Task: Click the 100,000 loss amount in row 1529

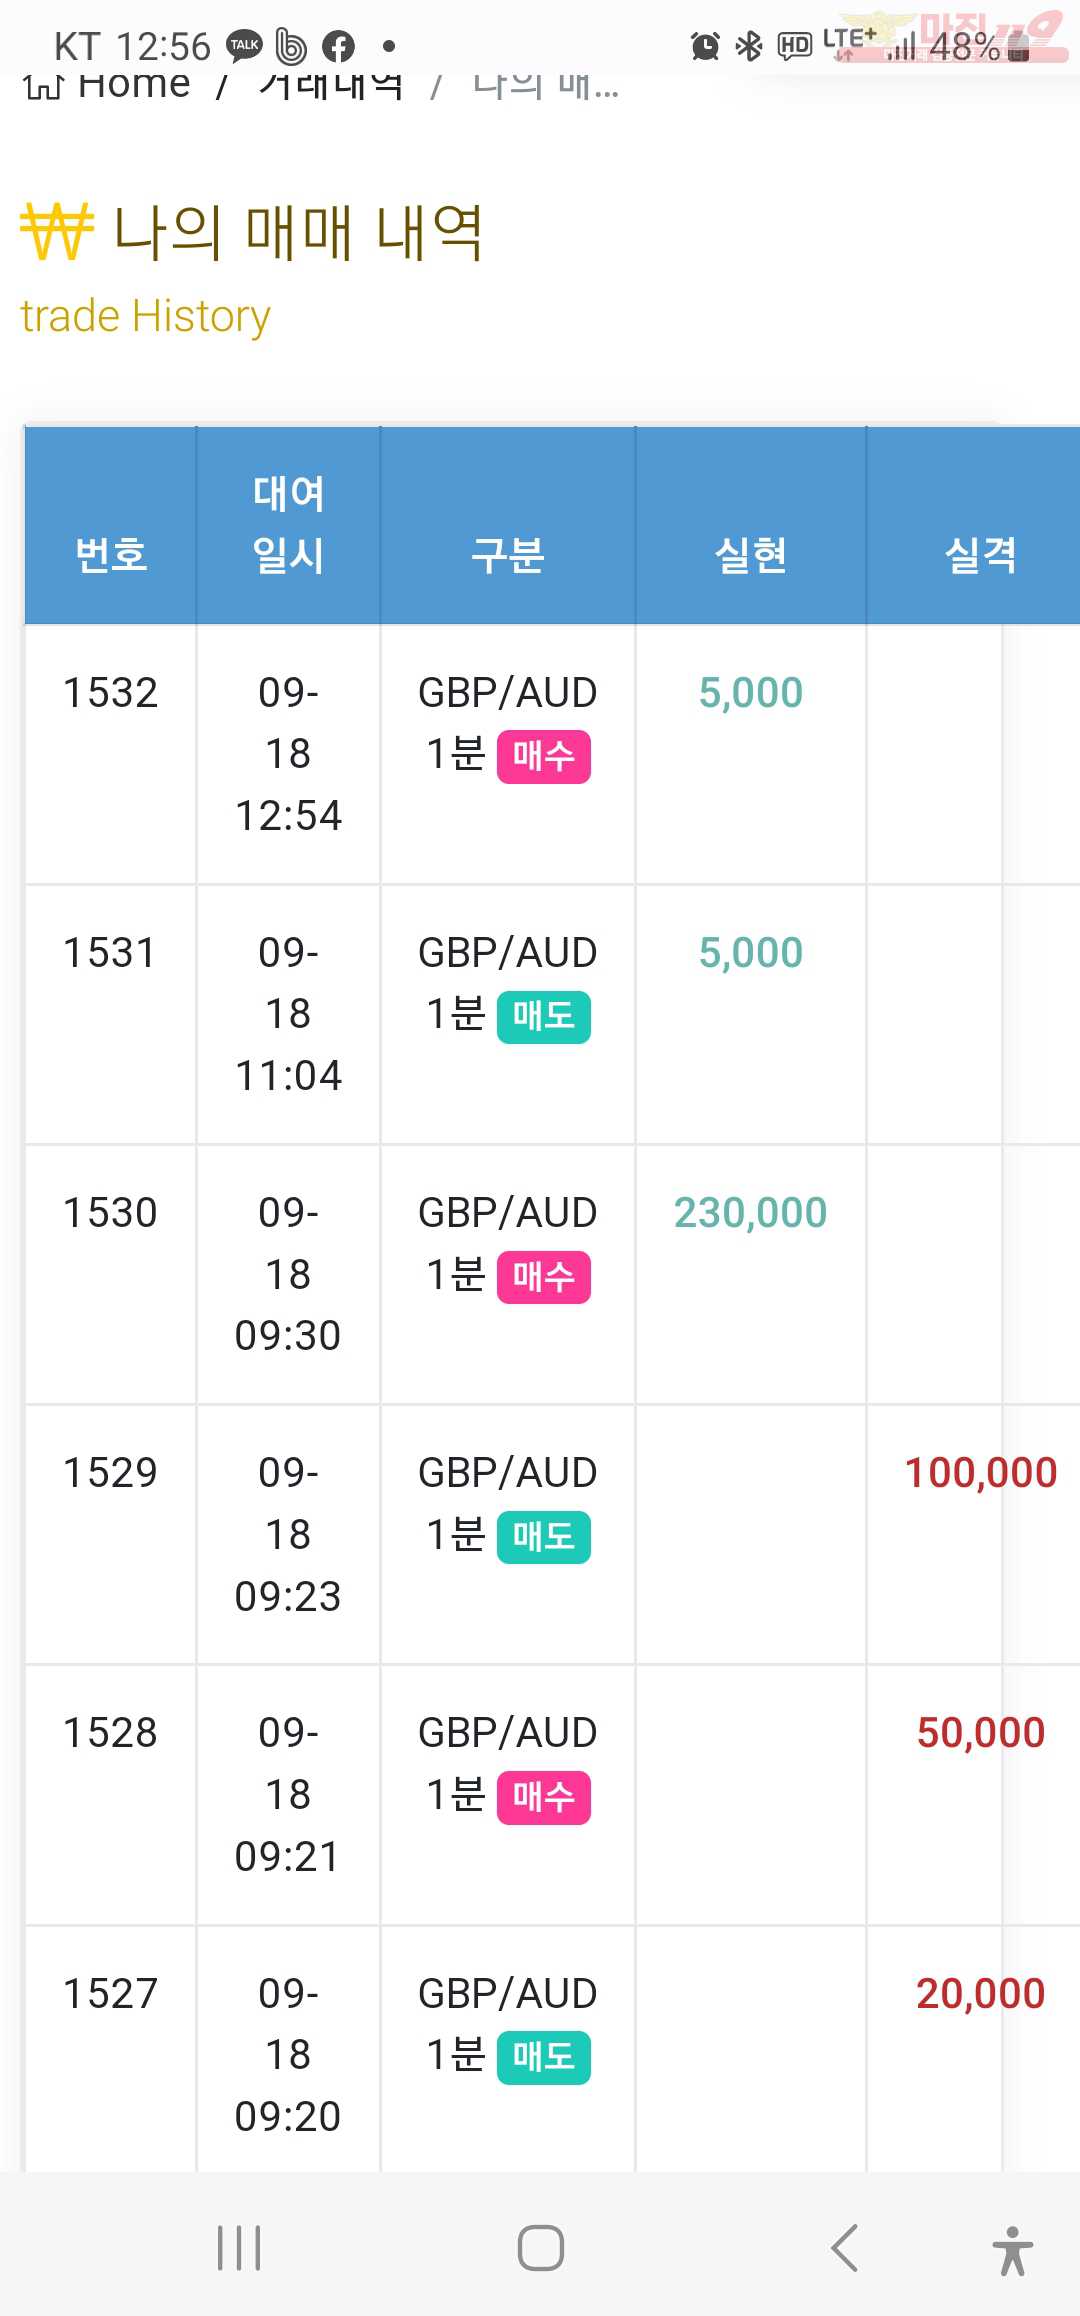Action: click(x=980, y=1472)
